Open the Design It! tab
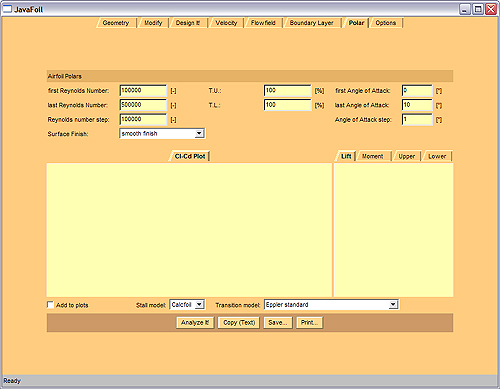This screenshot has height=389, width=500. tap(188, 23)
